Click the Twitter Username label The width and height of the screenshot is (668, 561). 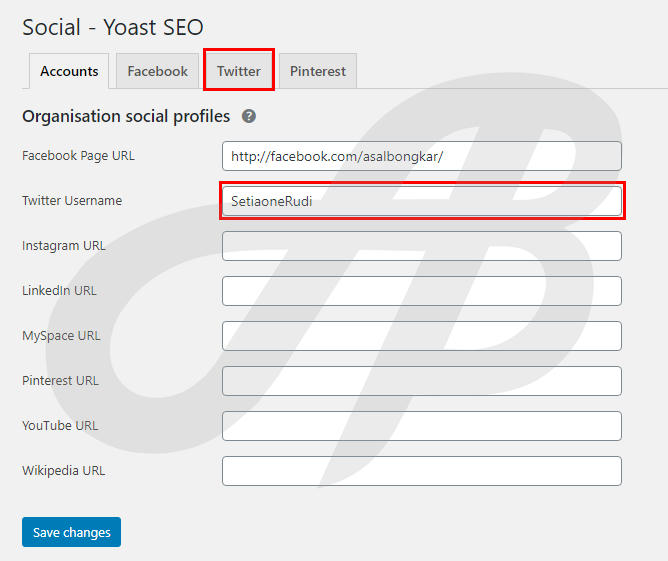72,201
